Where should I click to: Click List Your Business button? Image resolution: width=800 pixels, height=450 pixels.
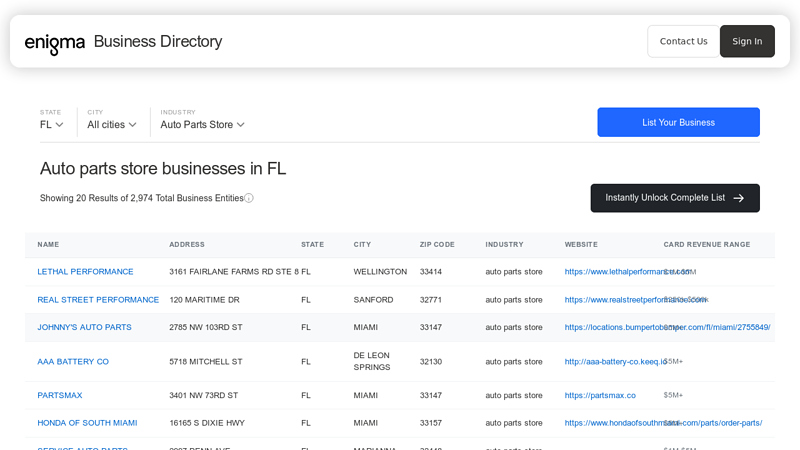pos(678,122)
